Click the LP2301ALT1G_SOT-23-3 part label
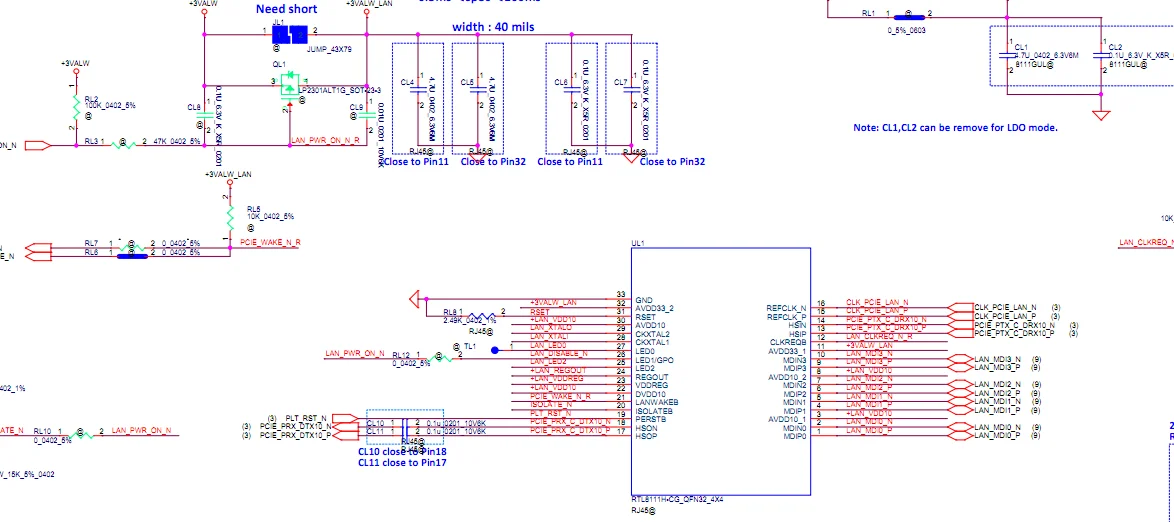Image resolution: width=1174 pixels, height=522 pixels. (x=338, y=90)
